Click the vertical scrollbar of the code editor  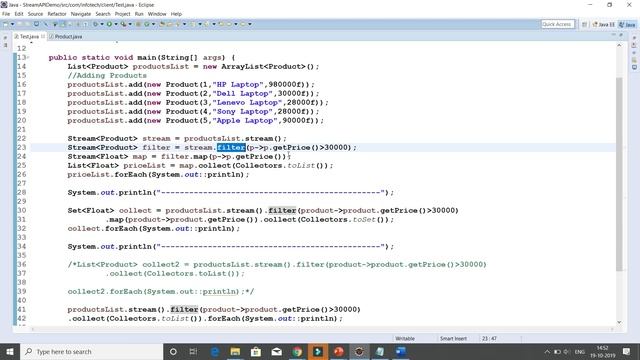[619, 173]
